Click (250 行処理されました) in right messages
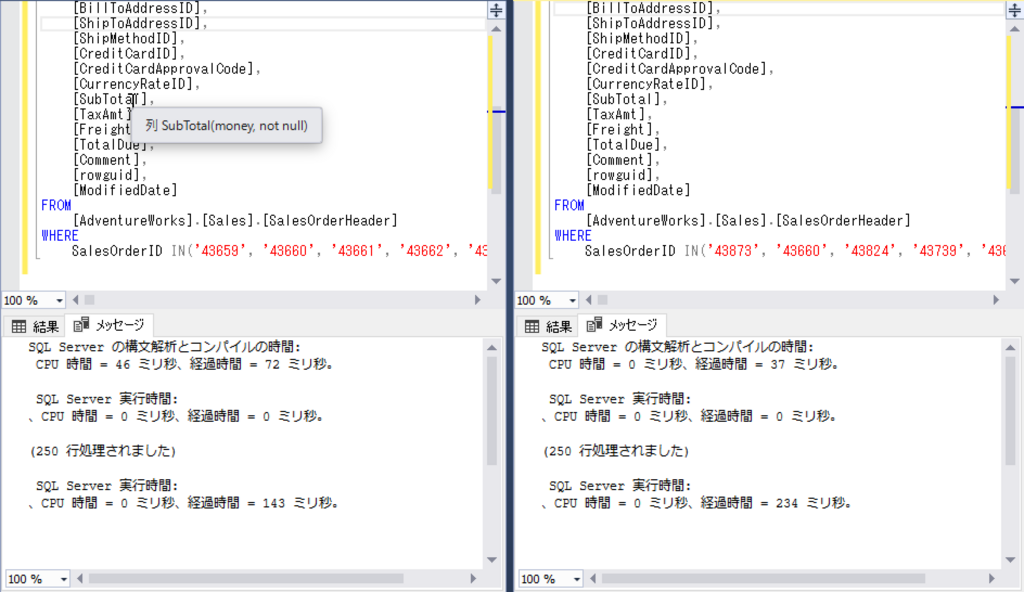 616,451
